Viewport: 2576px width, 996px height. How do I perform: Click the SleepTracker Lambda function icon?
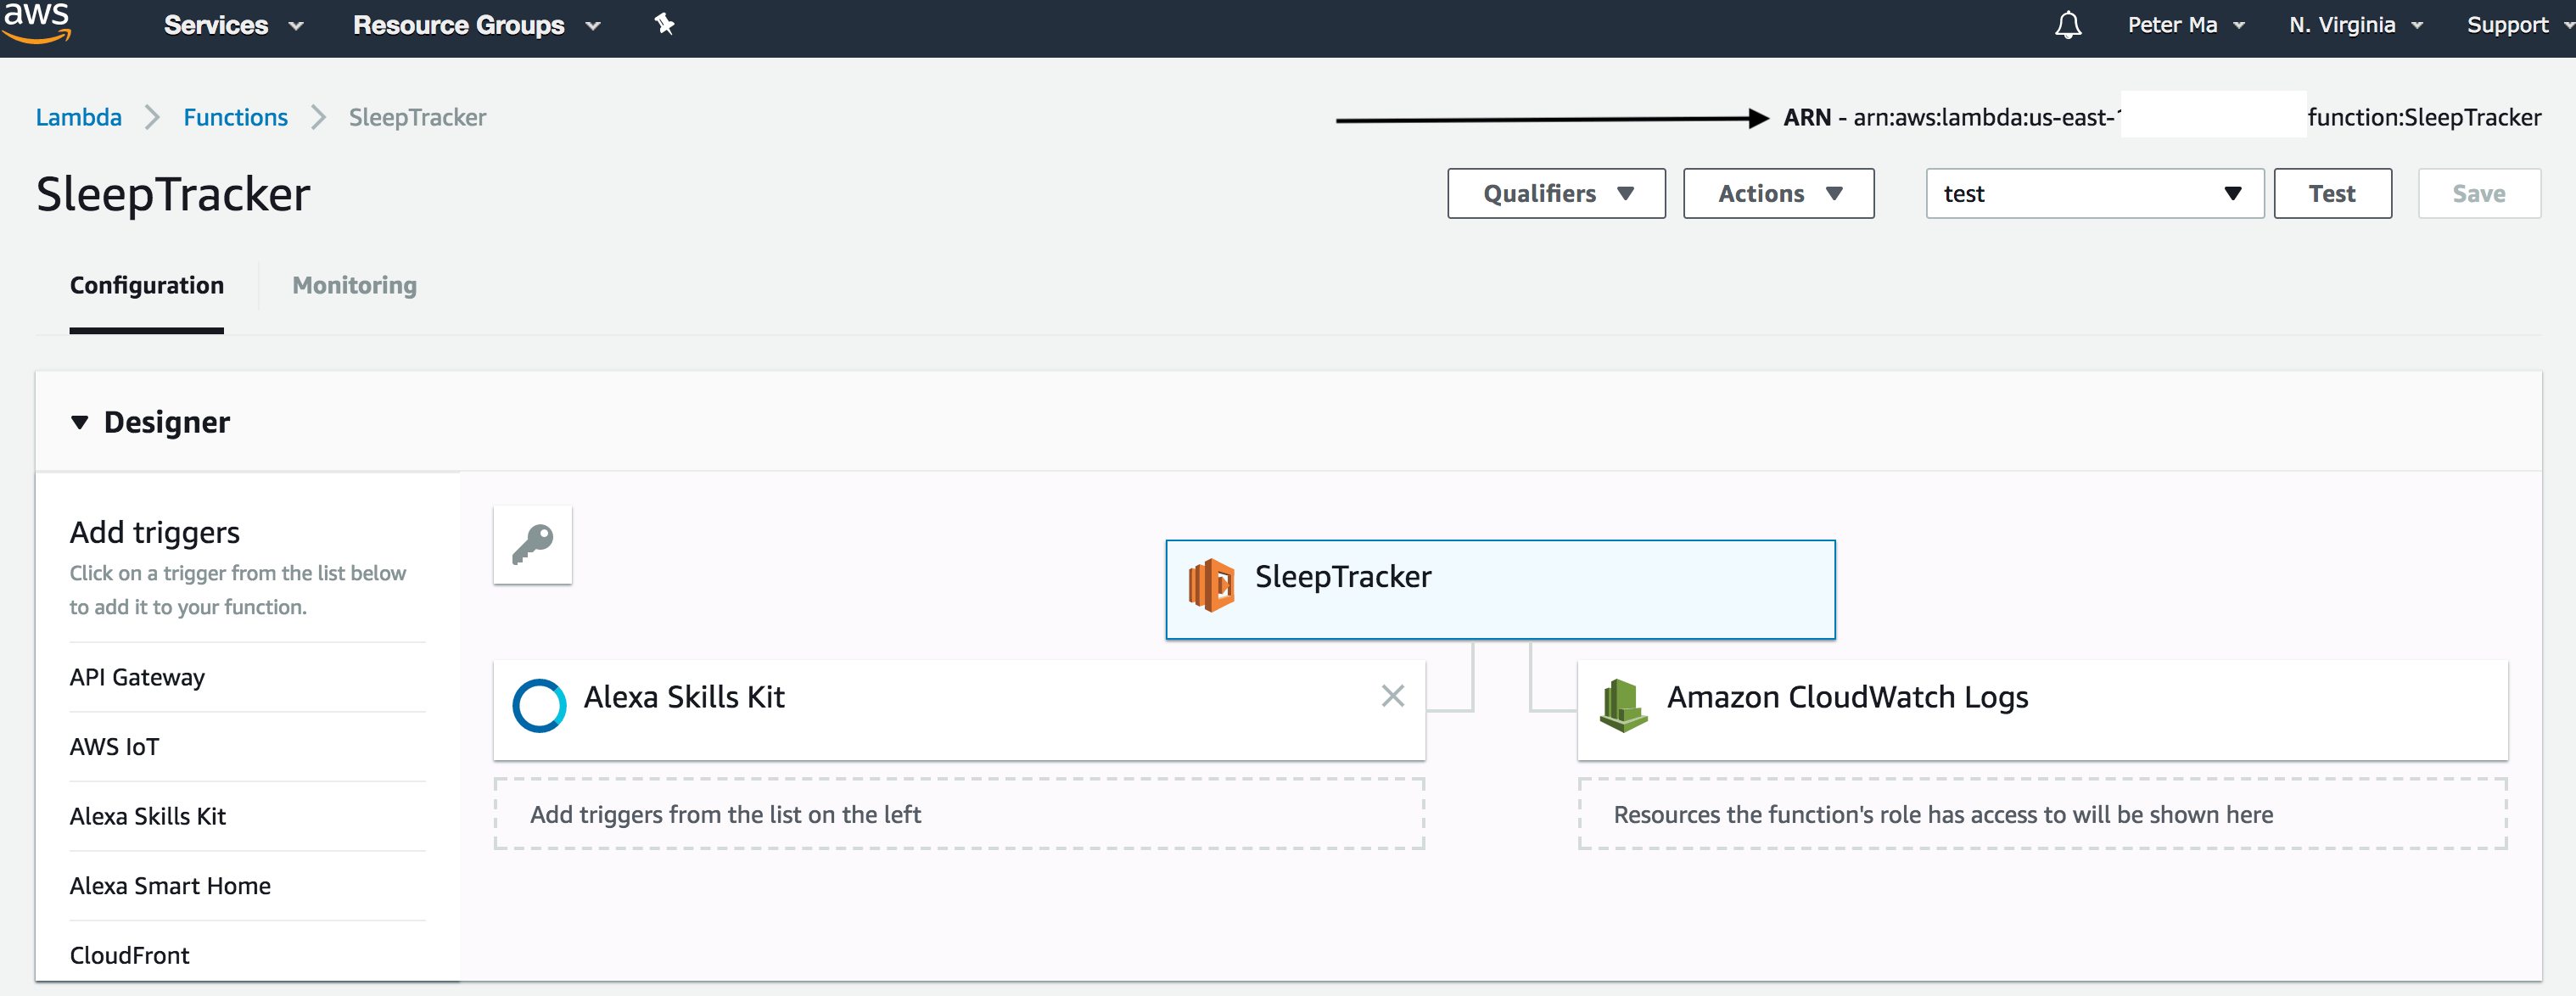(1211, 585)
